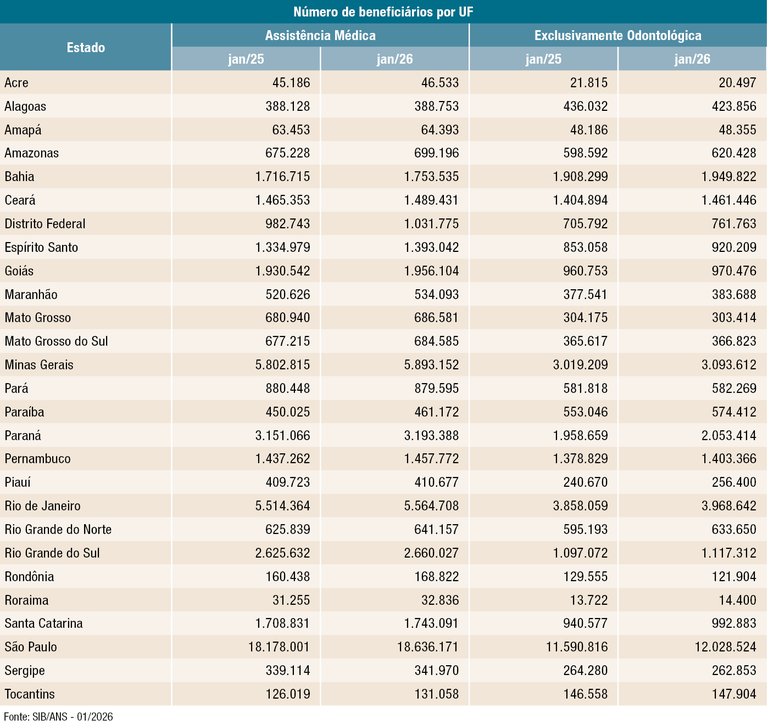Click jan/26 header under Exclusivamente Odontológica
Image resolution: width=768 pixels, height=725 pixels.
point(692,59)
